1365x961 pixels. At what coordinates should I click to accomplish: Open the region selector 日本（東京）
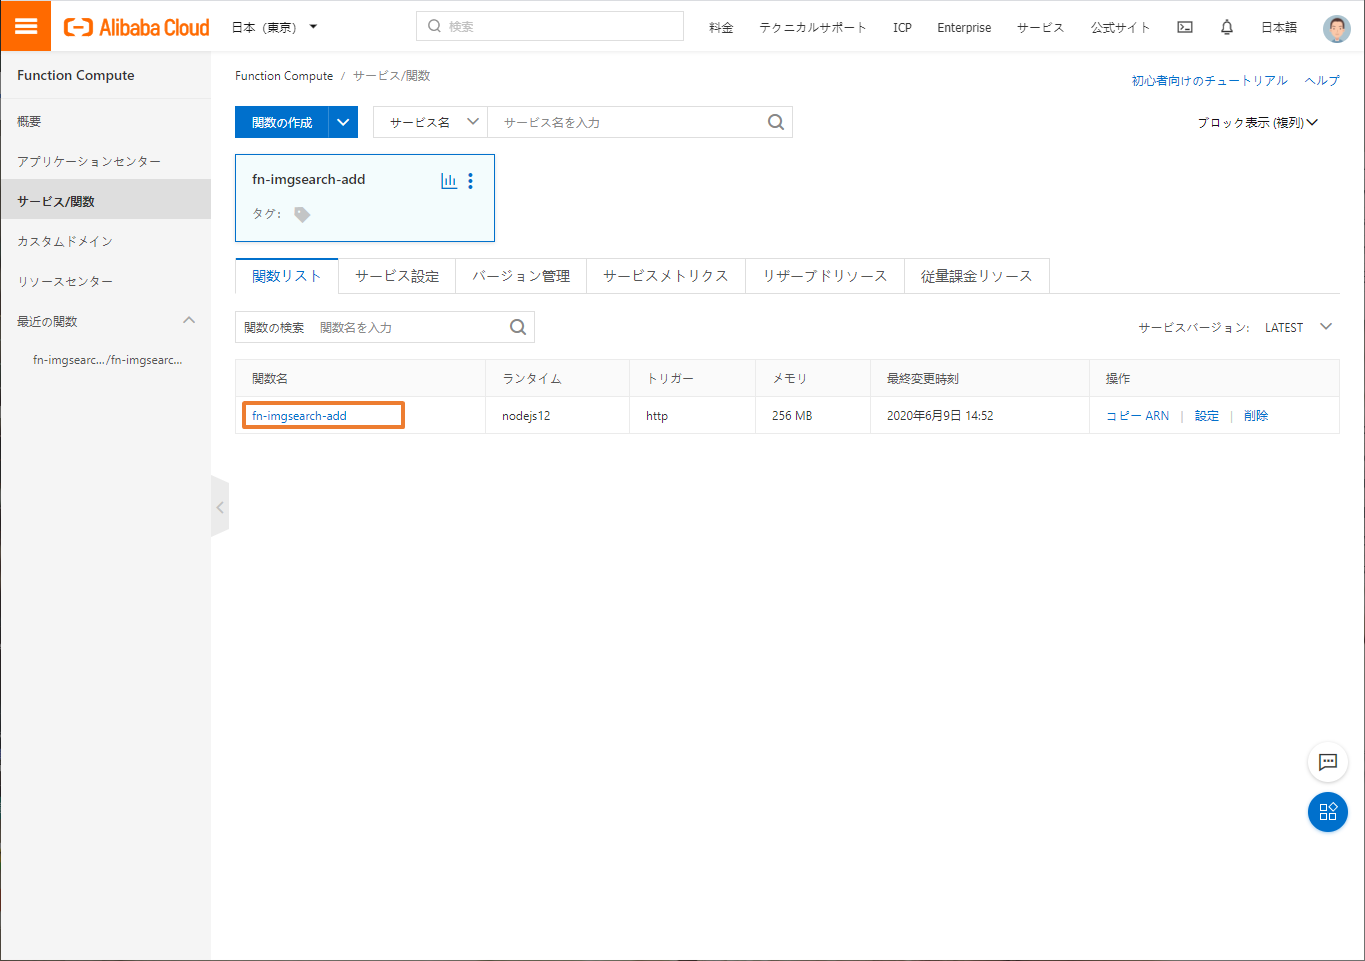click(274, 27)
